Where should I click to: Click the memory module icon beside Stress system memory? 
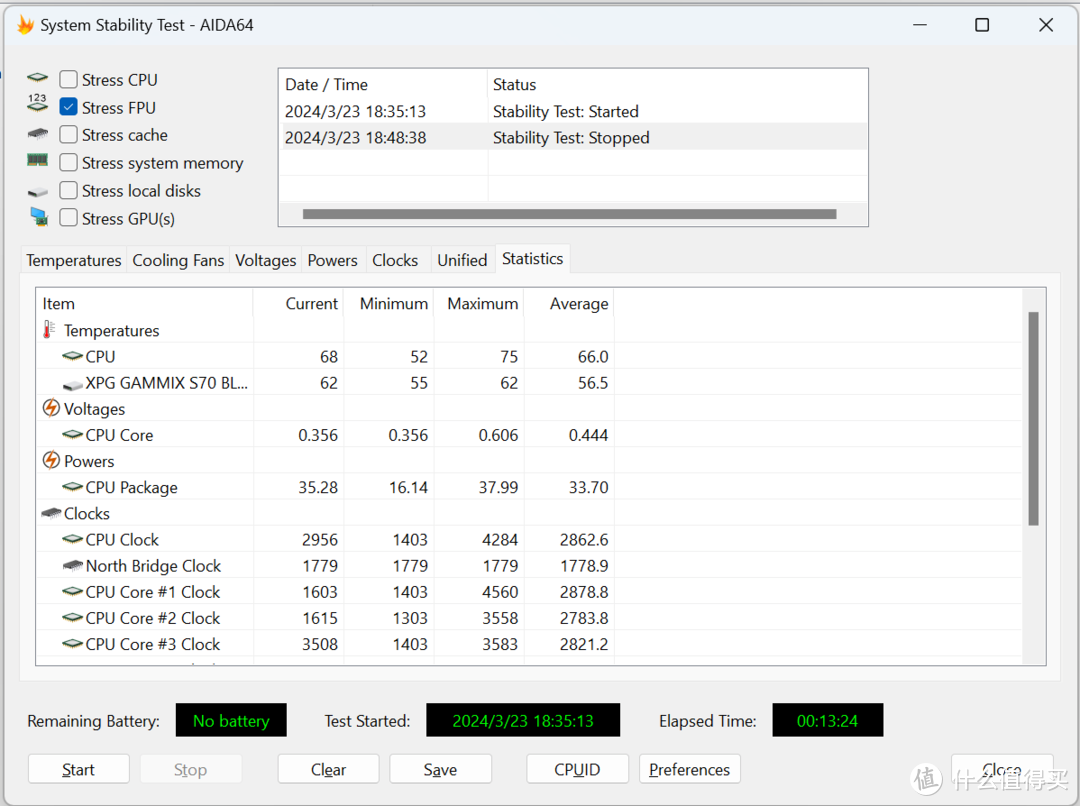[37, 160]
